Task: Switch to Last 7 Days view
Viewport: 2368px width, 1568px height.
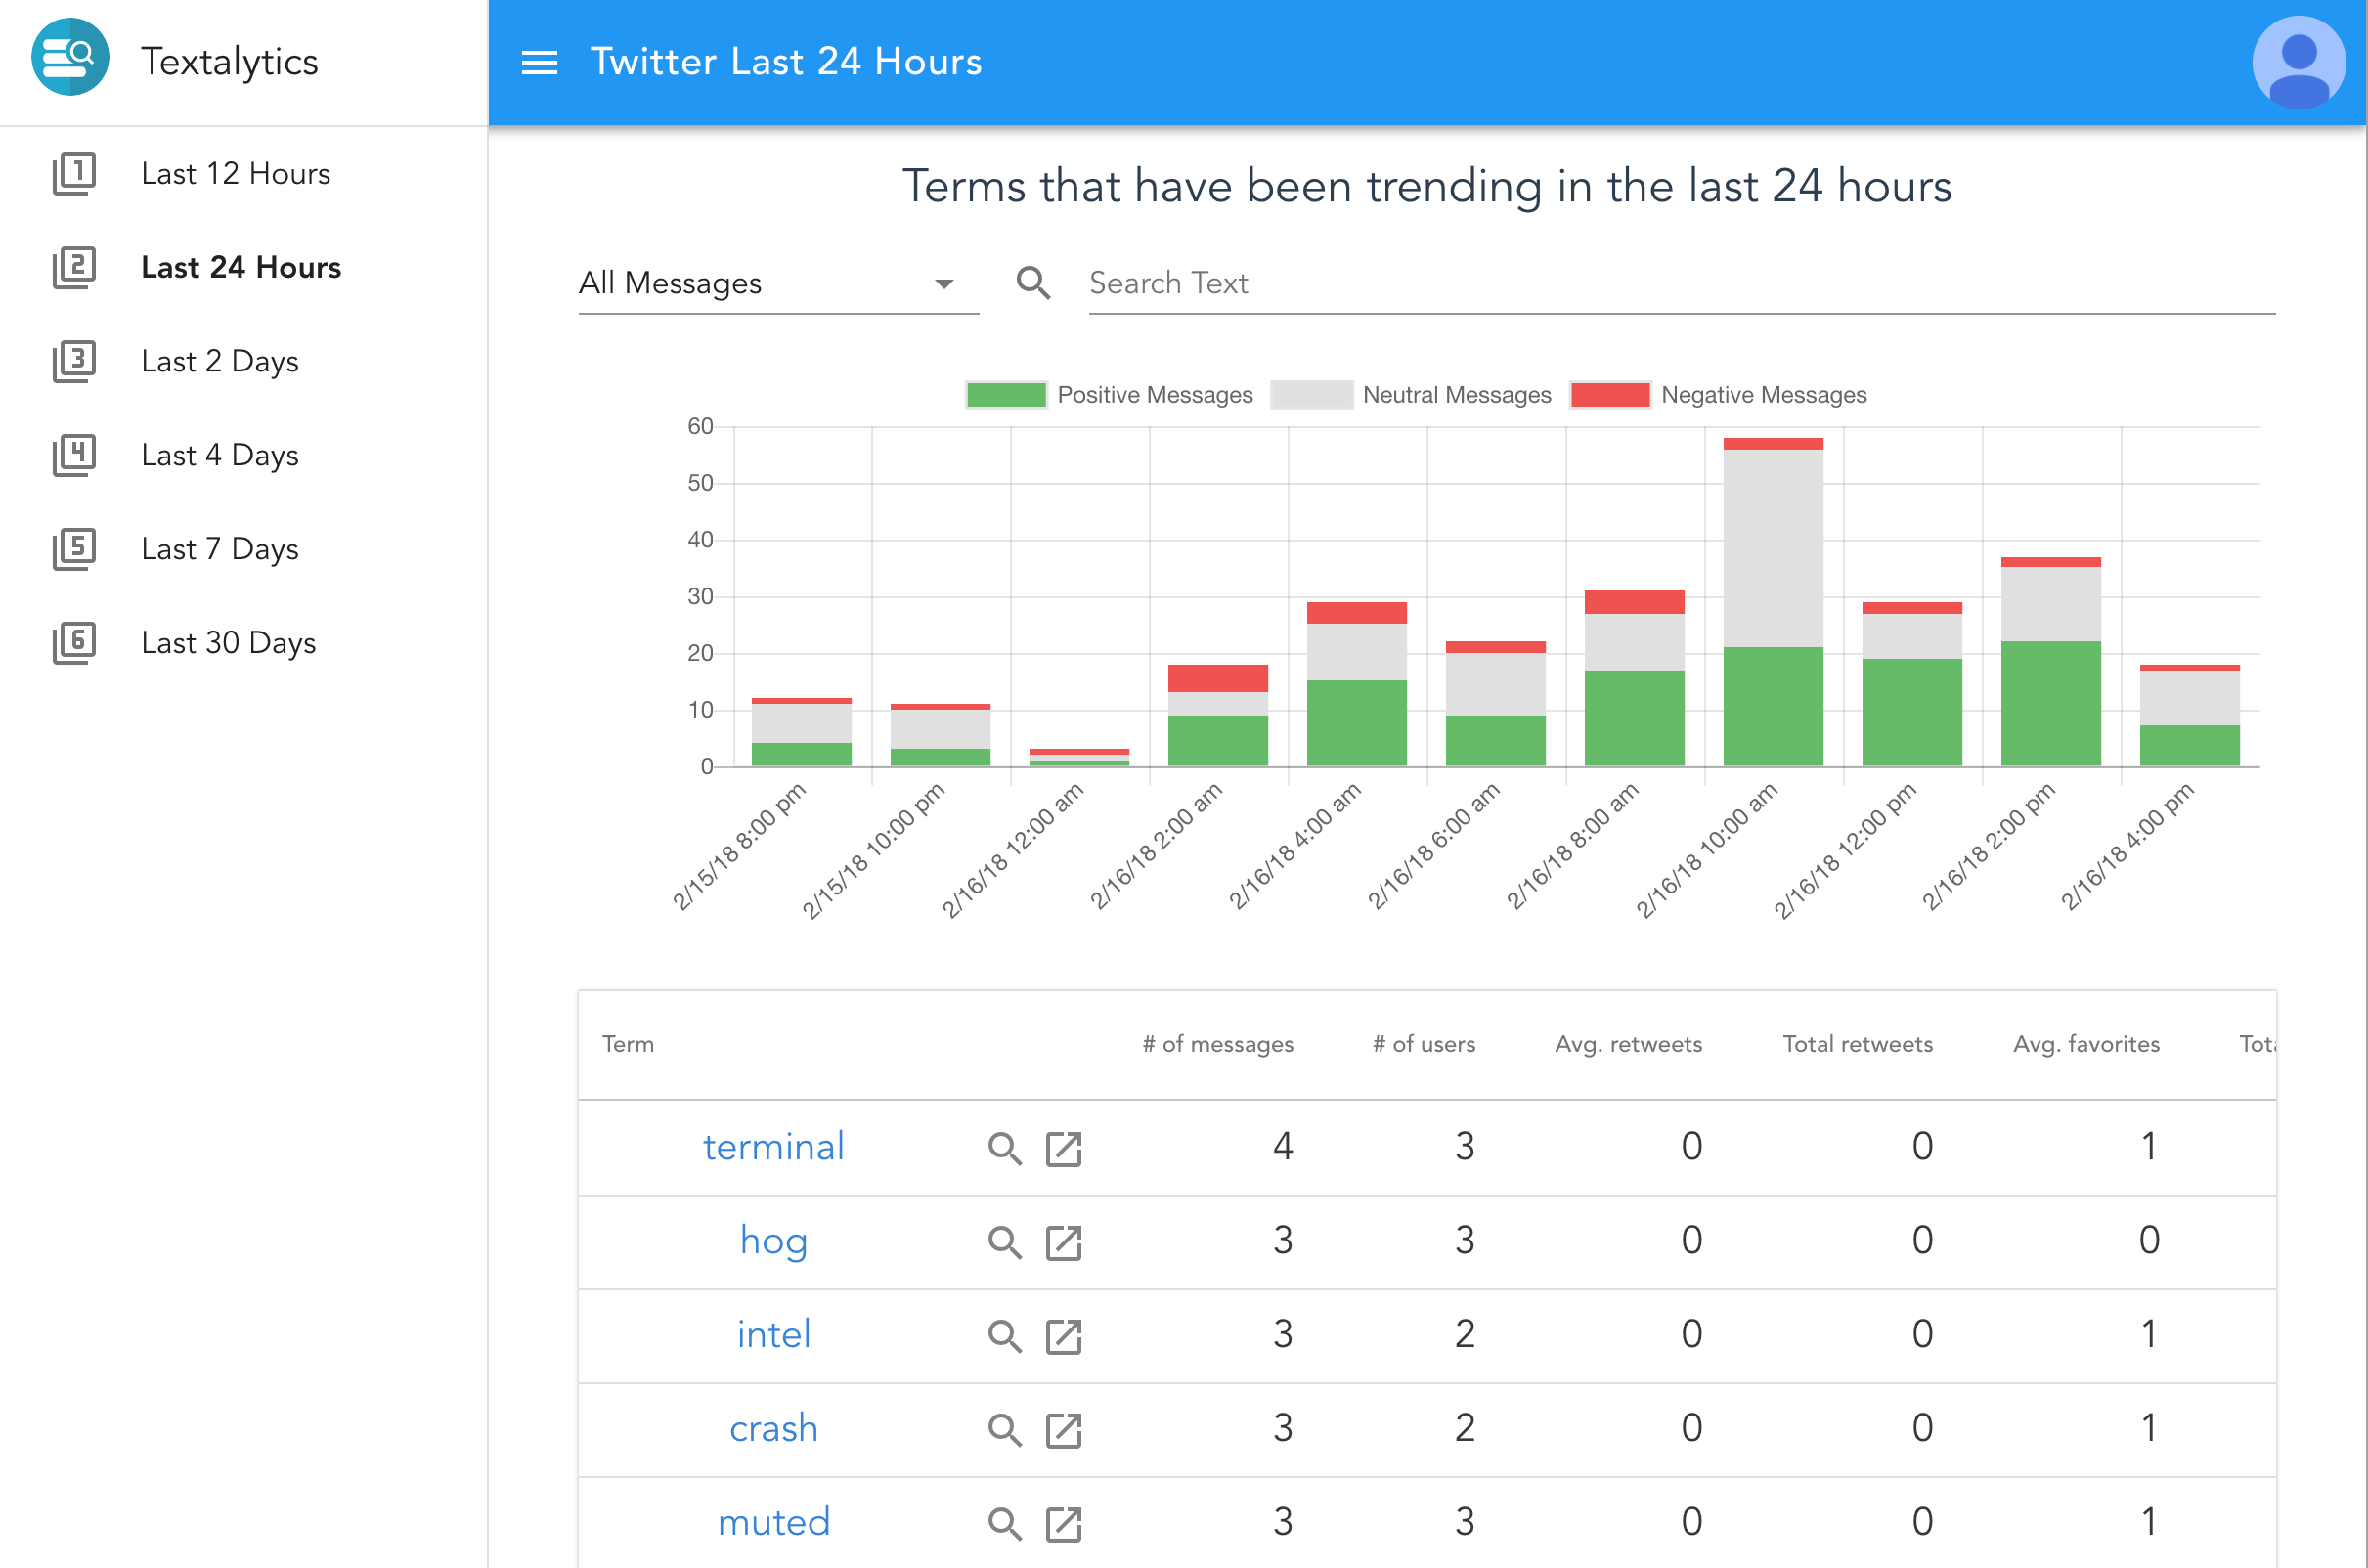Action: pos(219,549)
